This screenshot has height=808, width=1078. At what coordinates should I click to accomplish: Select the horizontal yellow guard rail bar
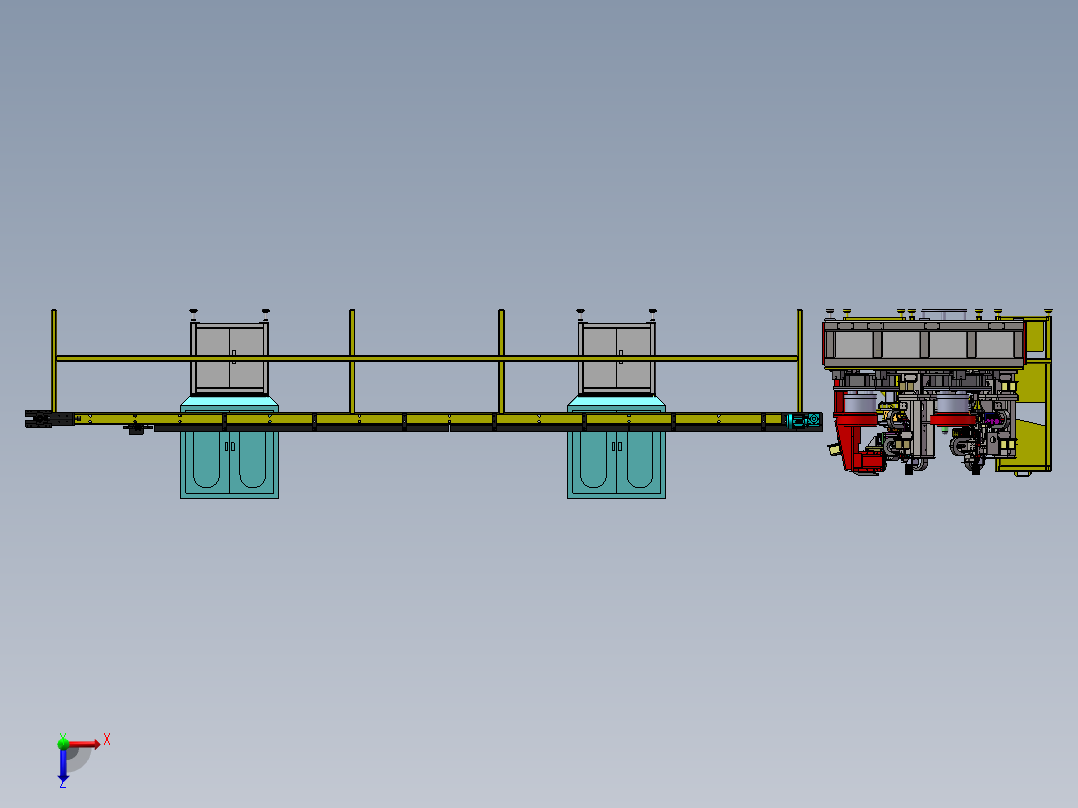[426, 358]
